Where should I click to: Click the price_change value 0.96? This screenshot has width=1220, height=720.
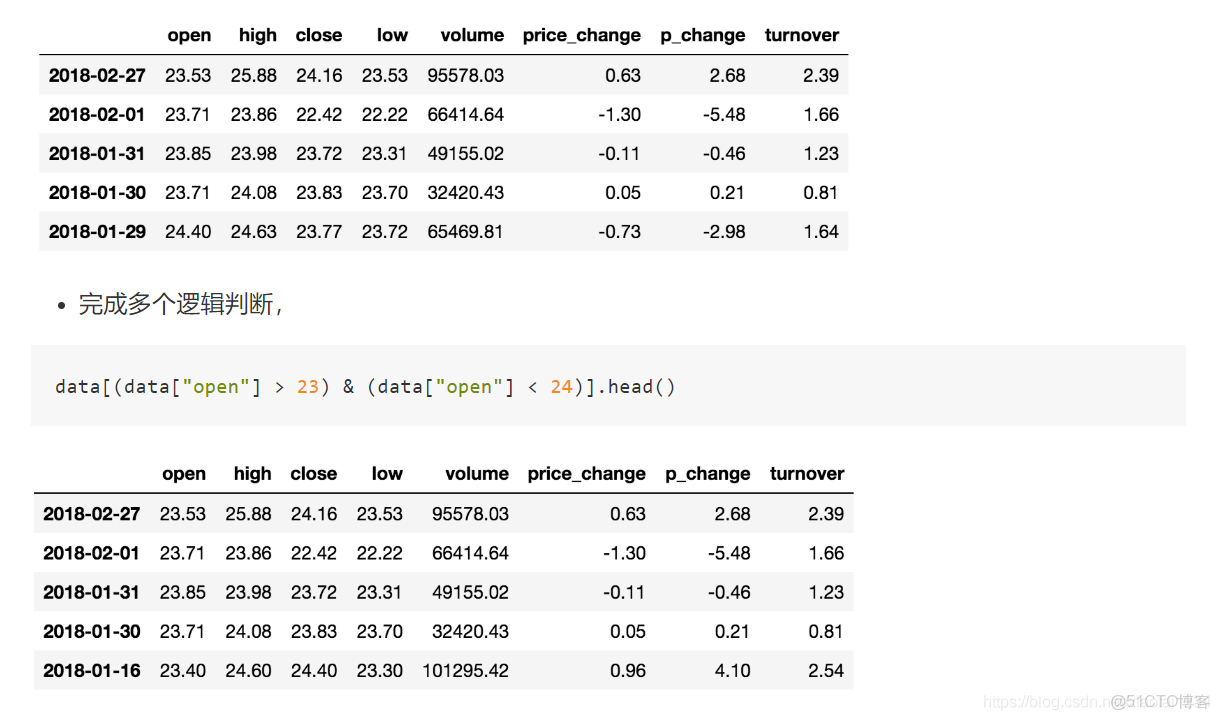point(627,671)
